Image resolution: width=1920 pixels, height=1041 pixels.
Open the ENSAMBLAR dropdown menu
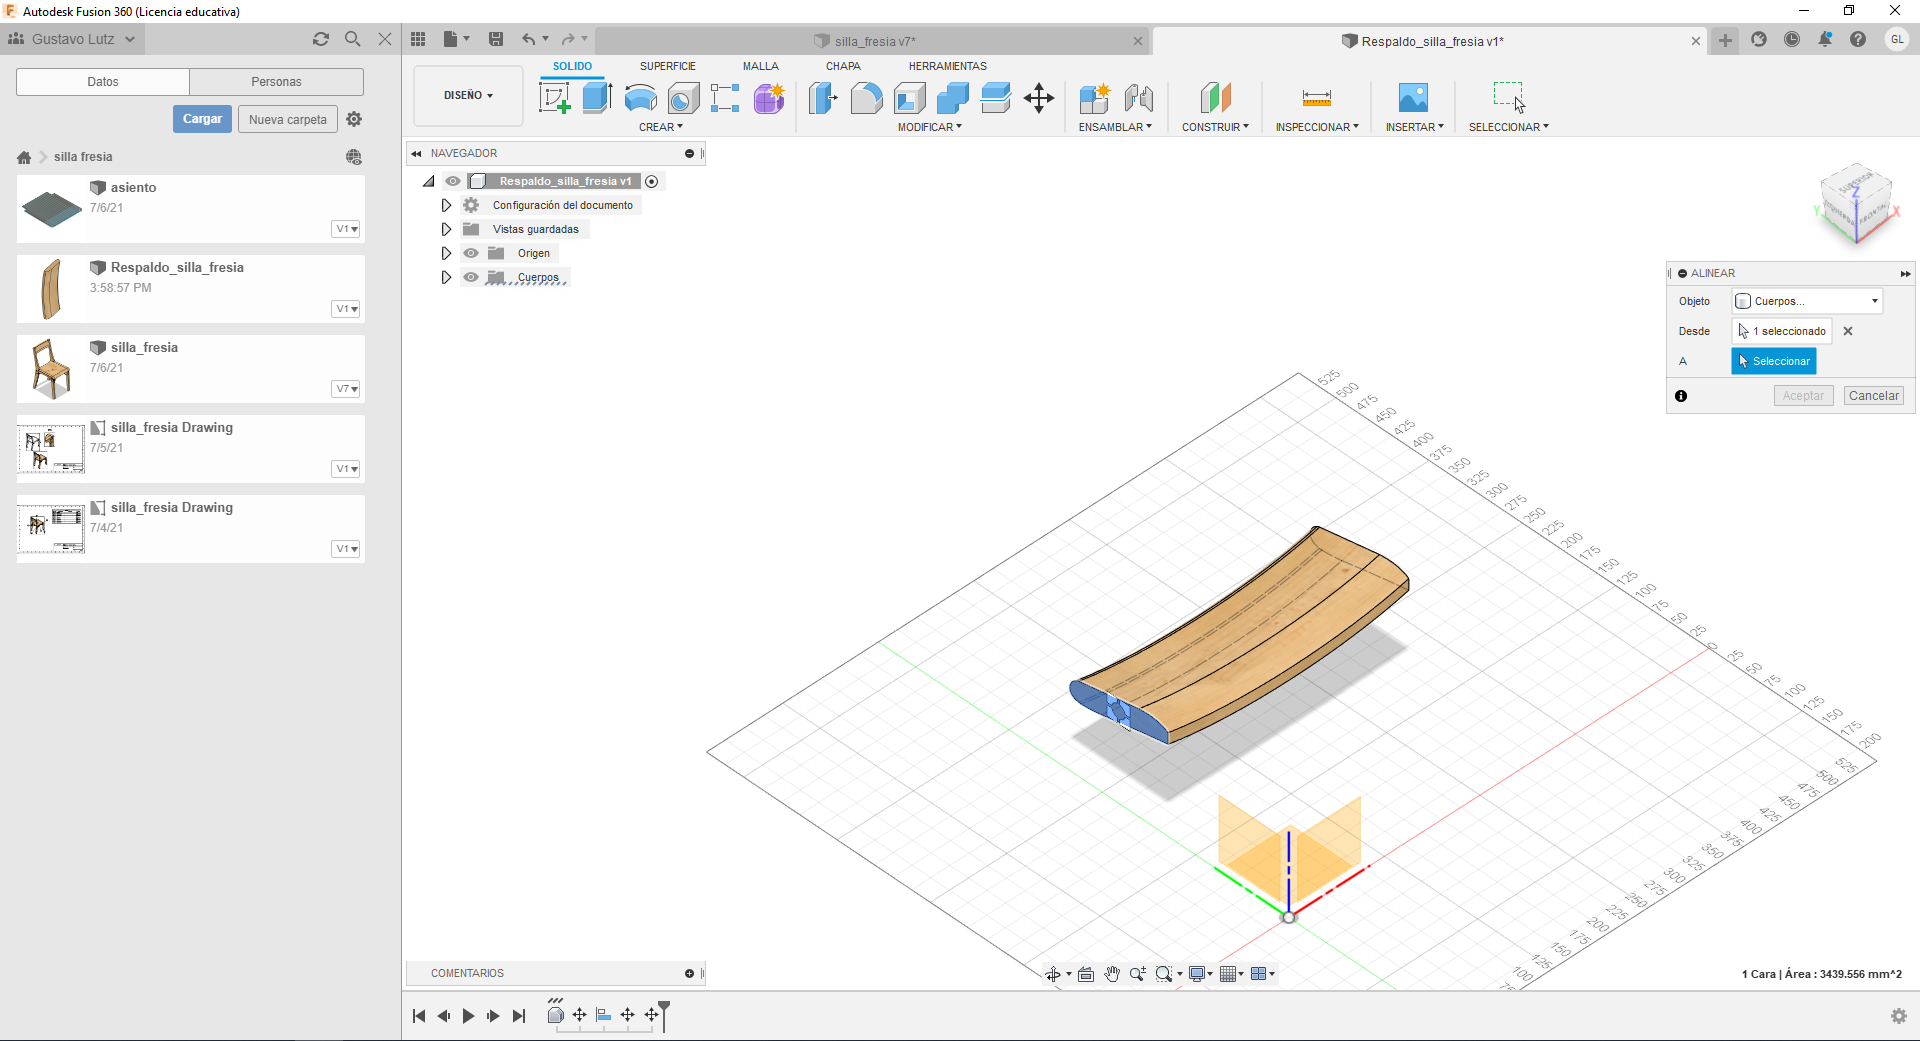(x=1115, y=127)
